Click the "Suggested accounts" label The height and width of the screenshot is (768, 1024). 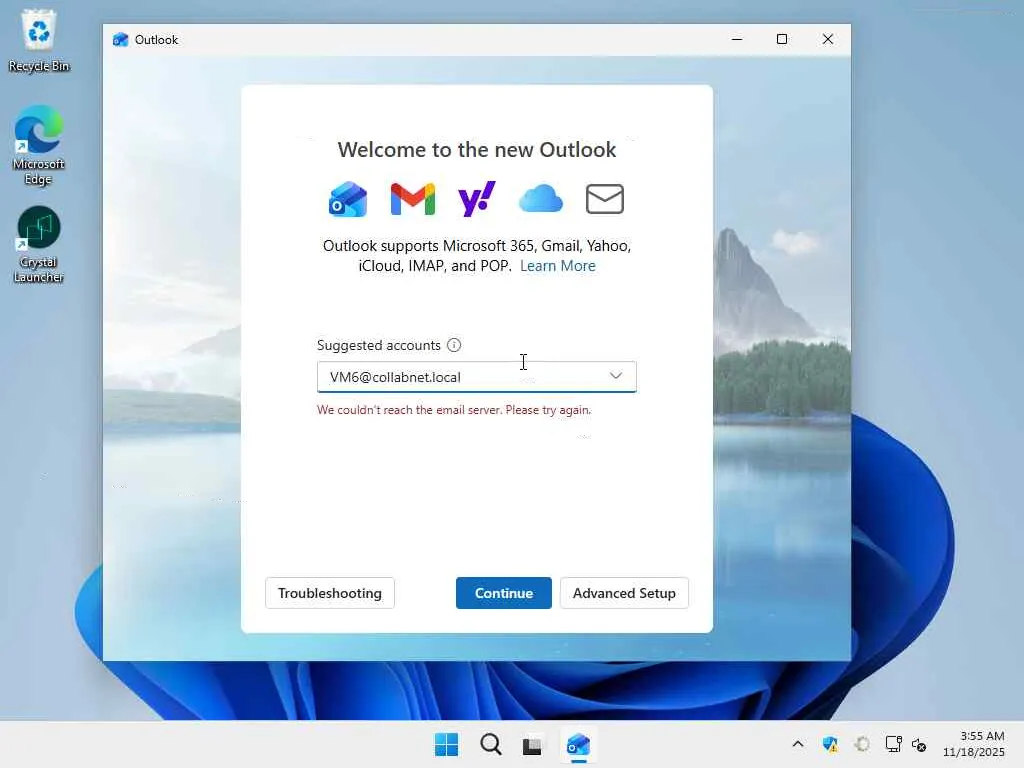[379, 345]
